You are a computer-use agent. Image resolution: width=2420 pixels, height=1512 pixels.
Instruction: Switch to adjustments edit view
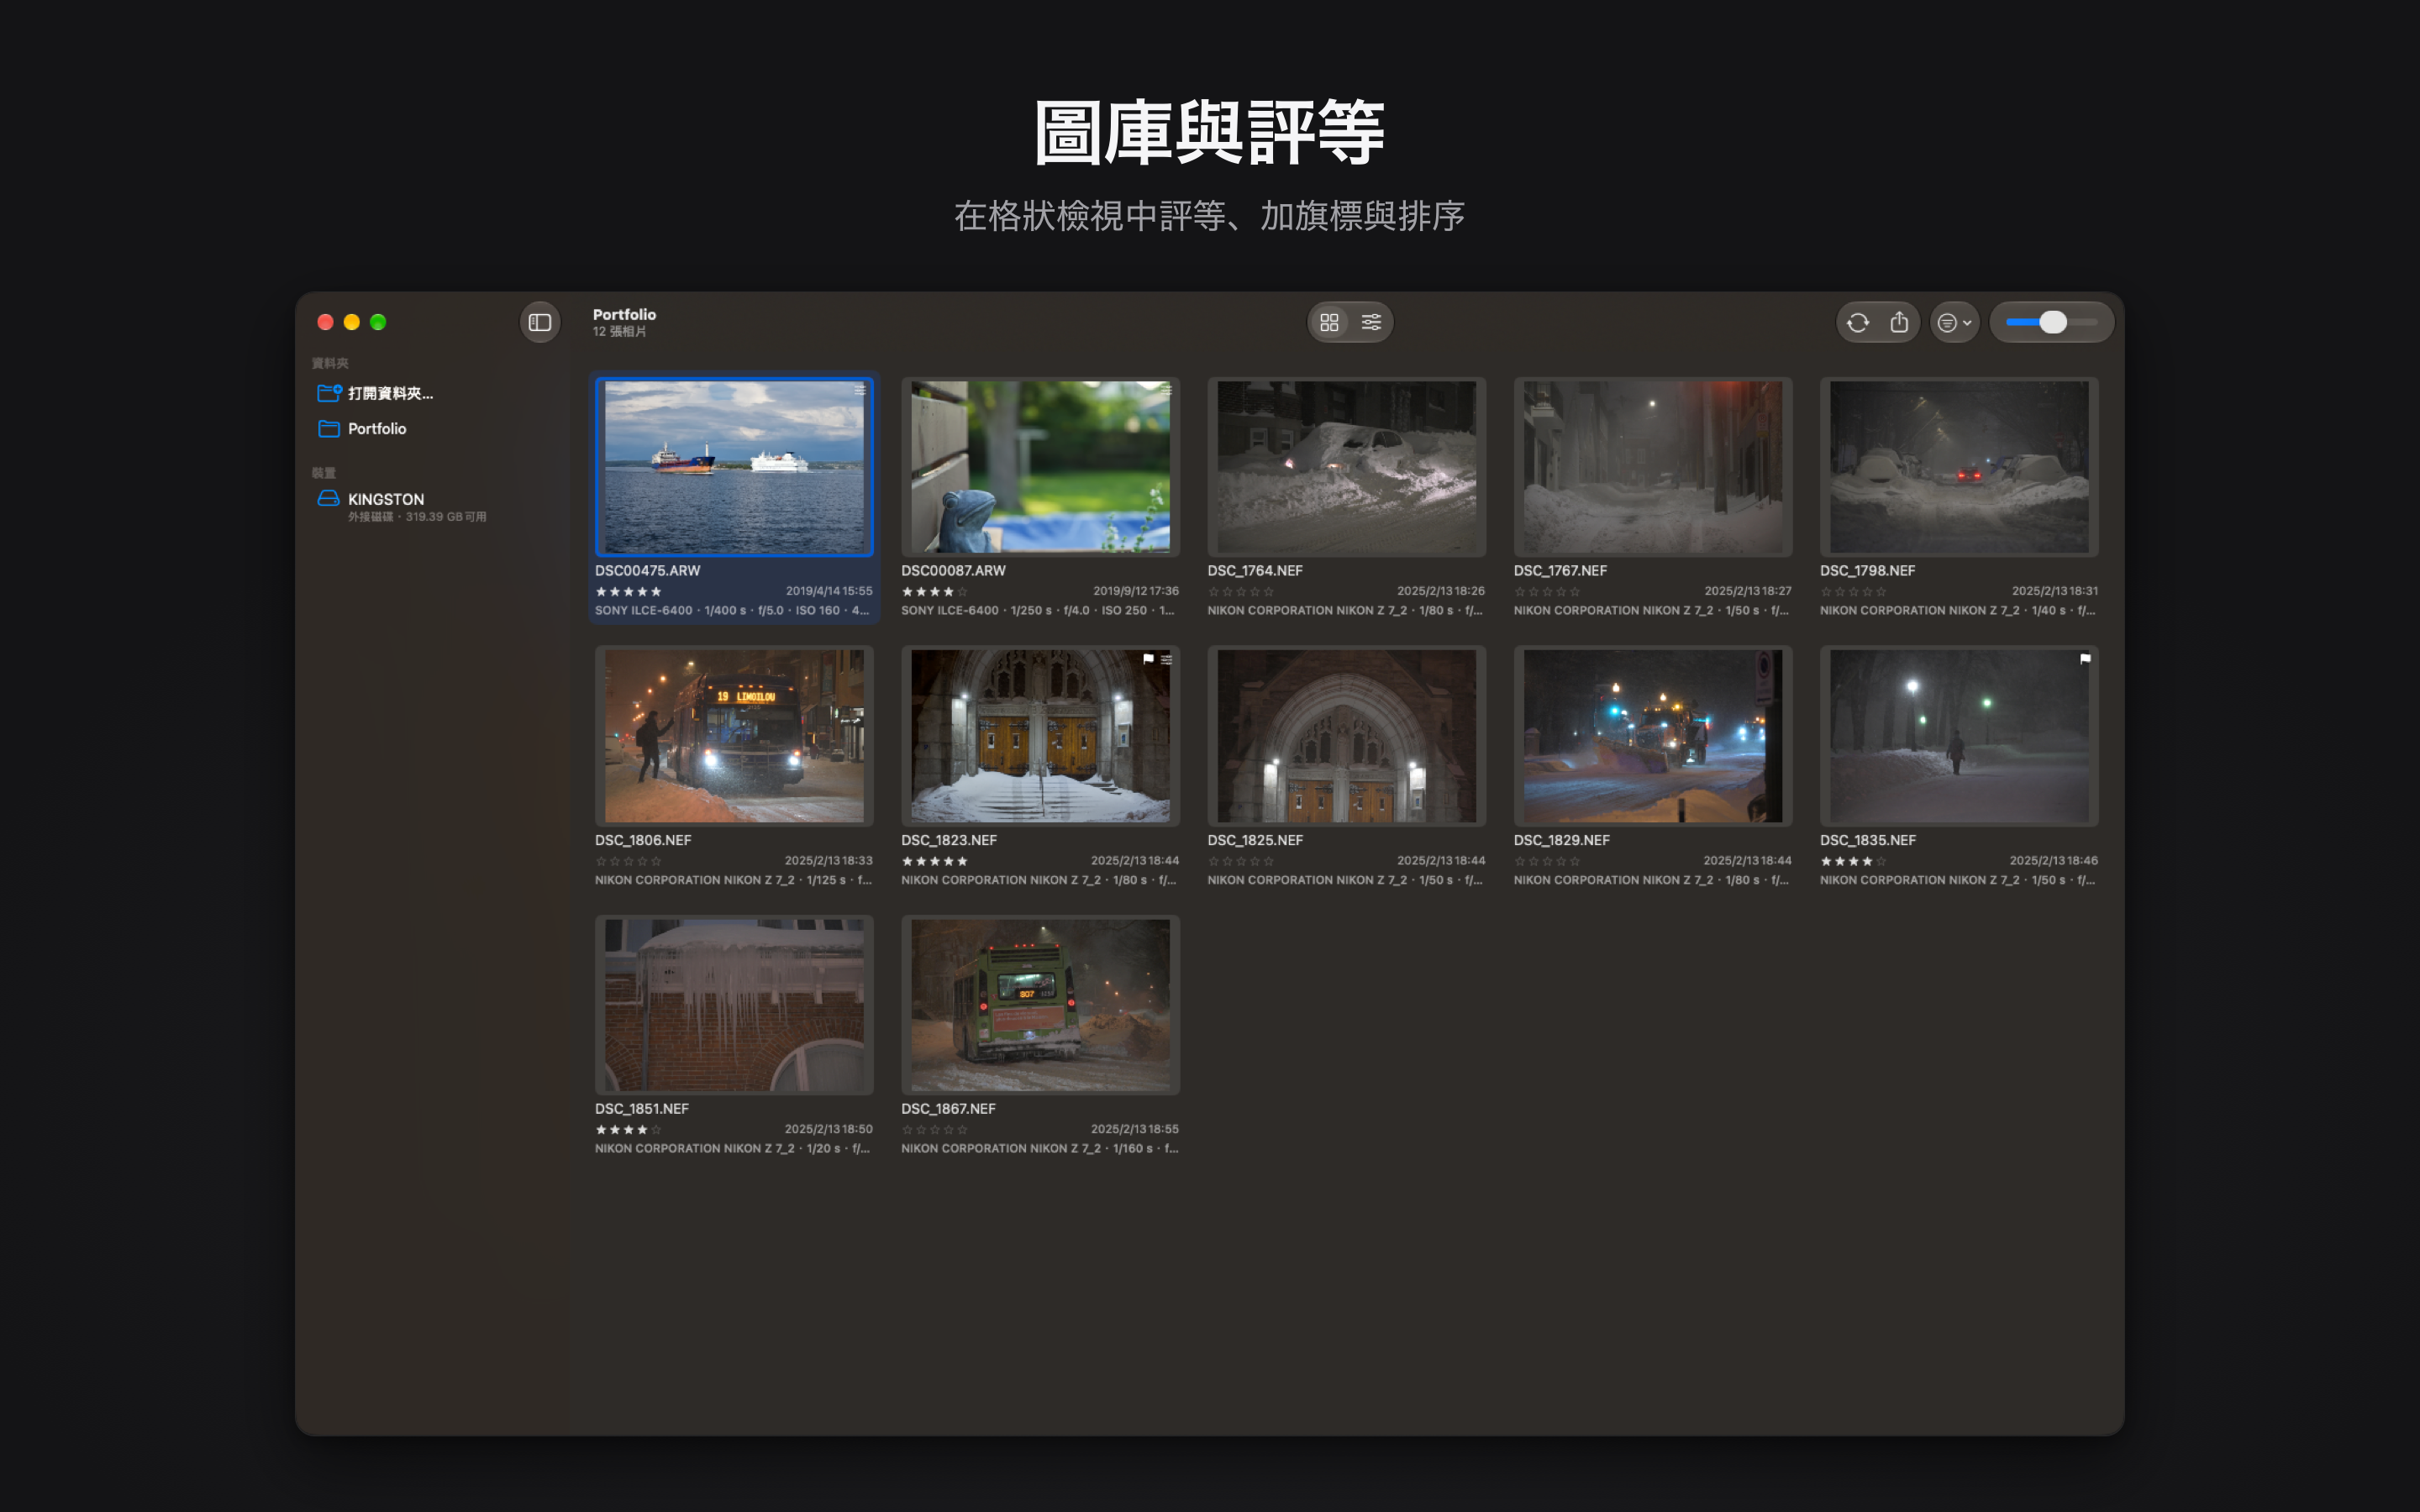pos(1371,322)
